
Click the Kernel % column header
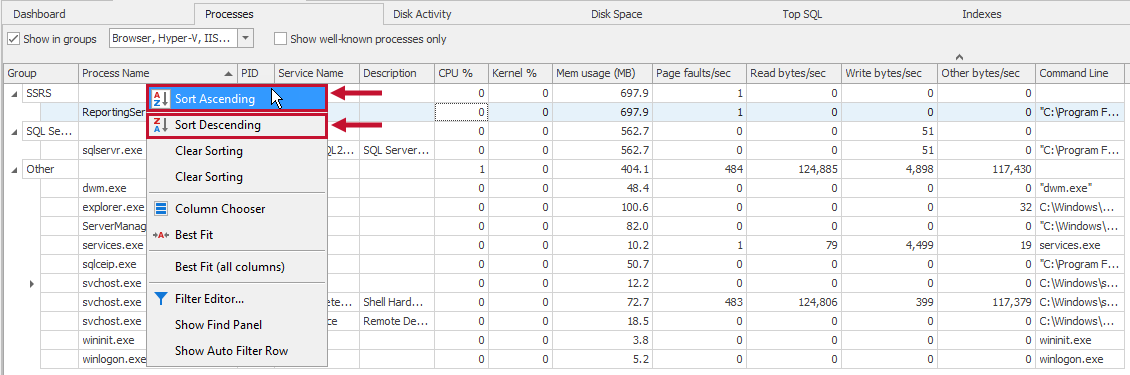(520, 73)
